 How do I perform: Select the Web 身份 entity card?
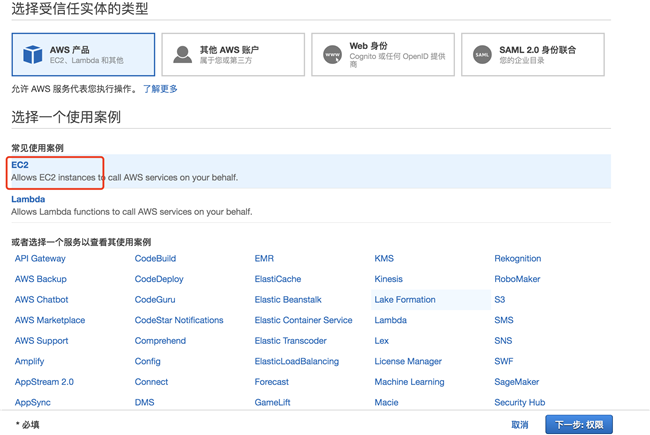coord(383,55)
